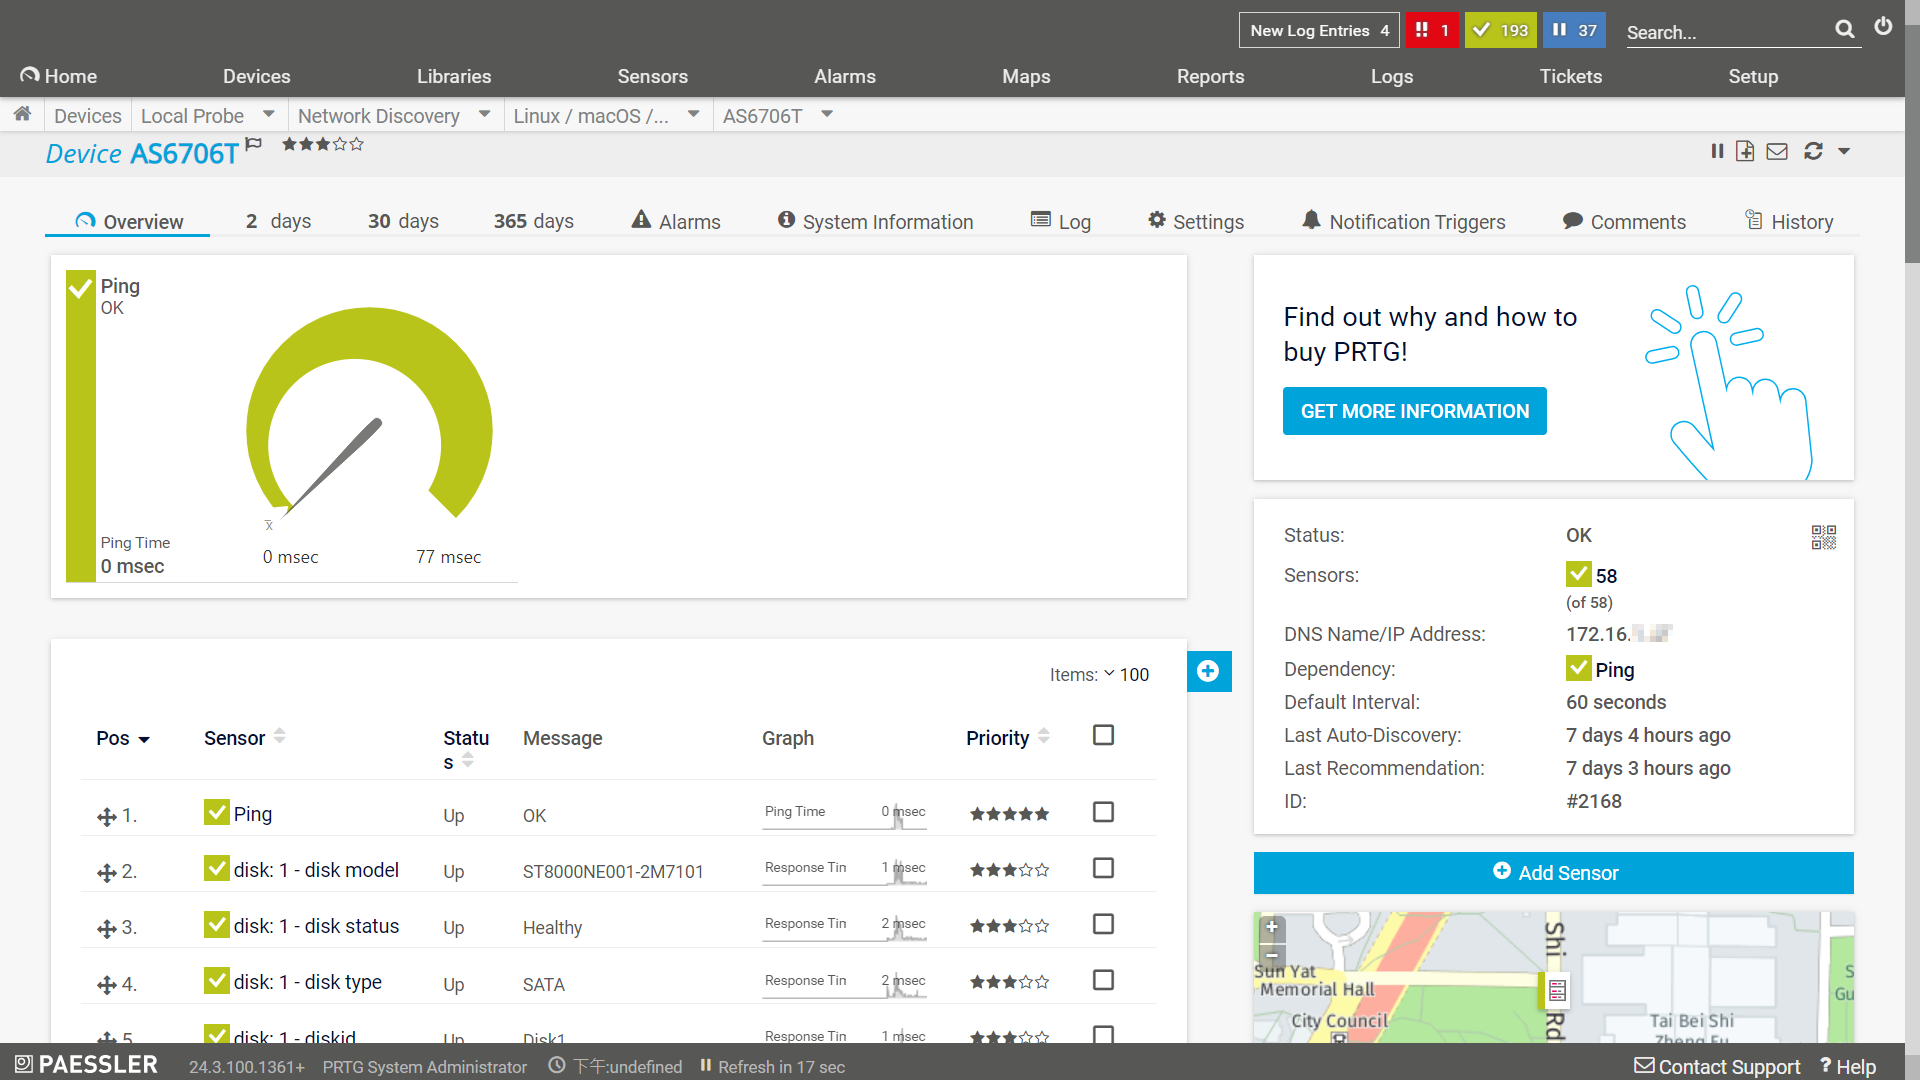Click the Response Time mini graph for disk status
Image resolution: width=1920 pixels, height=1080 pixels.
coord(844,926)
